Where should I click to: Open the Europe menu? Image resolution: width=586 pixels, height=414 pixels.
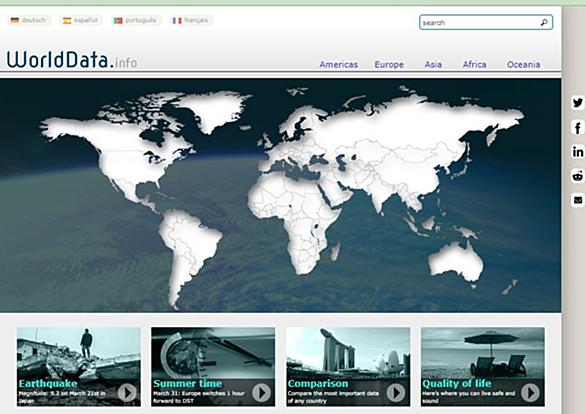click(389, 65)
